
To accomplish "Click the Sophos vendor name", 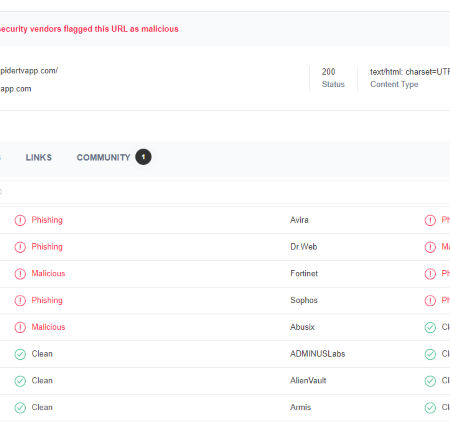I will pyautogui.click(x=304, y=300).
